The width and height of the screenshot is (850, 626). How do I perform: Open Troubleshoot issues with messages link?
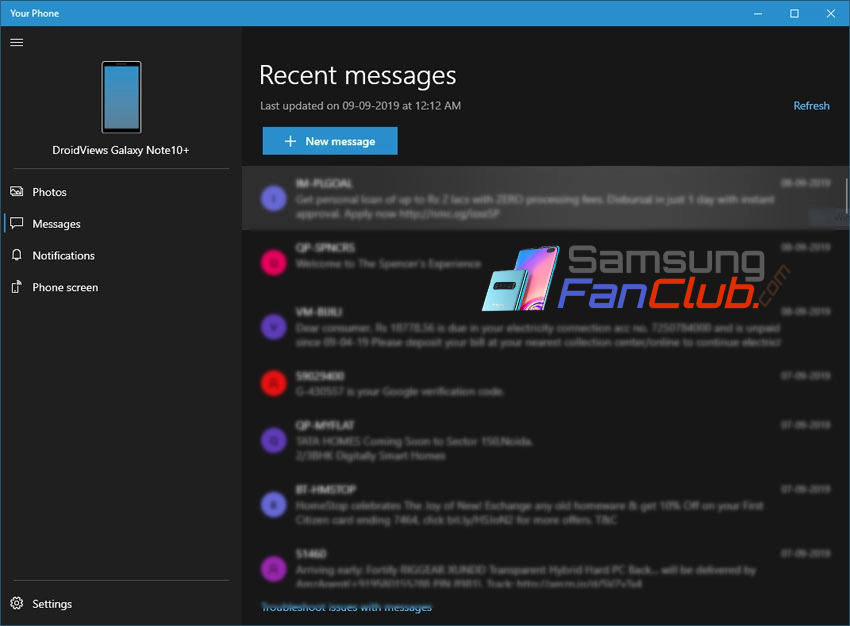346,608
